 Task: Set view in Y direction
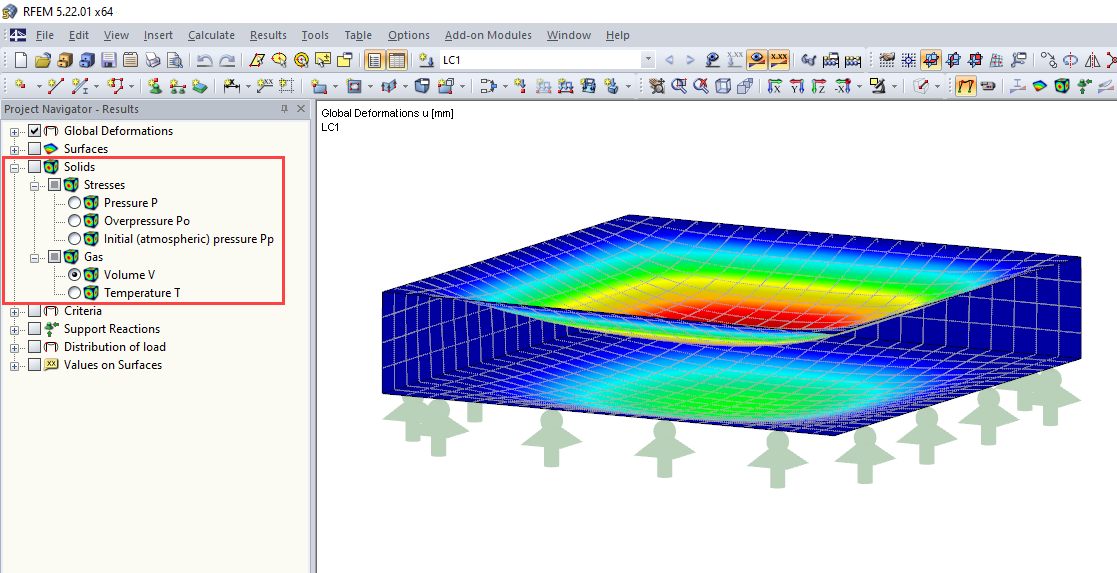click(797, 86)
